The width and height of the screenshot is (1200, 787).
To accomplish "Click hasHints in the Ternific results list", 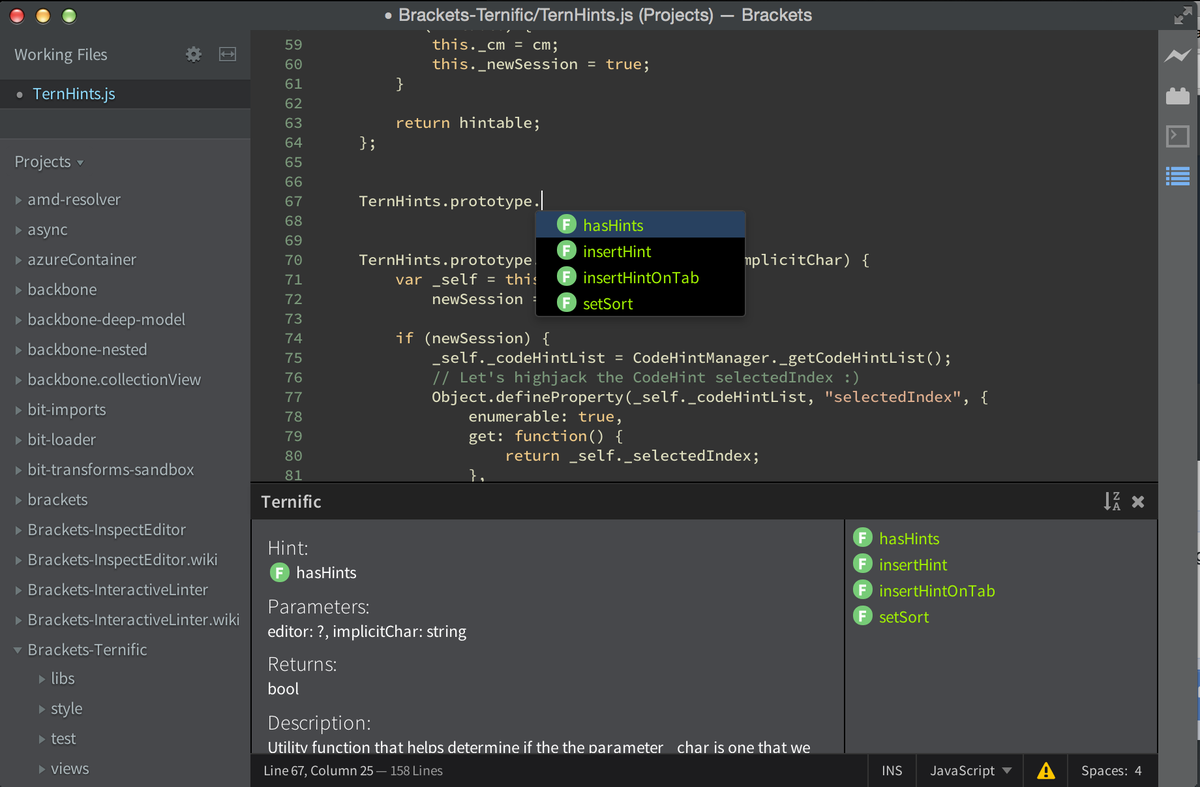I will tap(909, 538).
